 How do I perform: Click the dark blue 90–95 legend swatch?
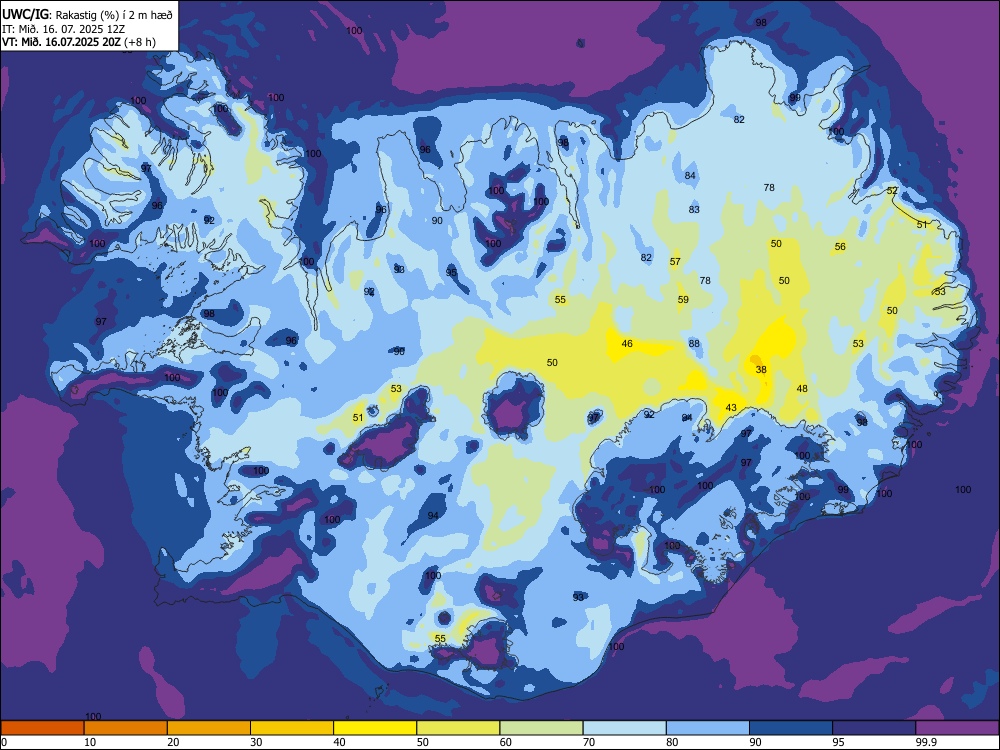pyautogui.click(x=791, y=728)
